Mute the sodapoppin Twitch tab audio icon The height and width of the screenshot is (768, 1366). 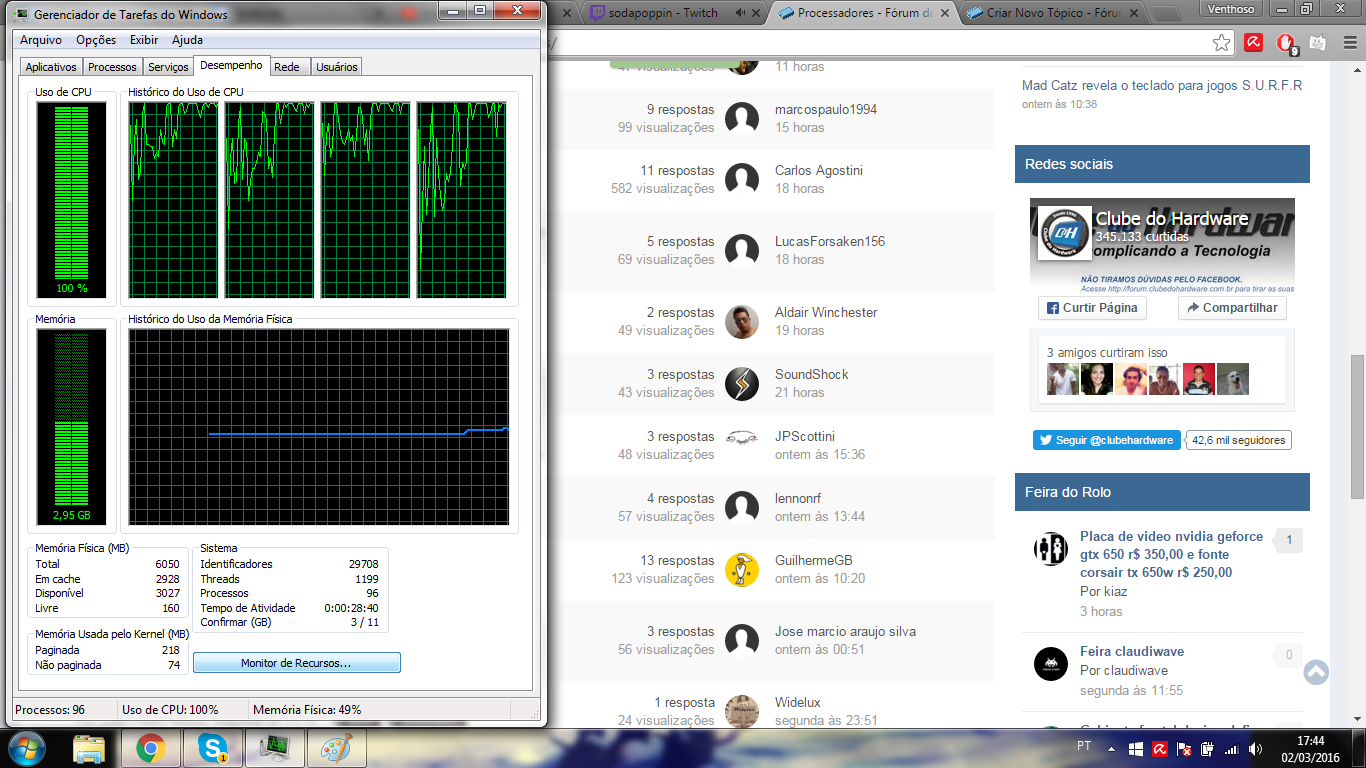pyautogui.click(x=740, y=13)
